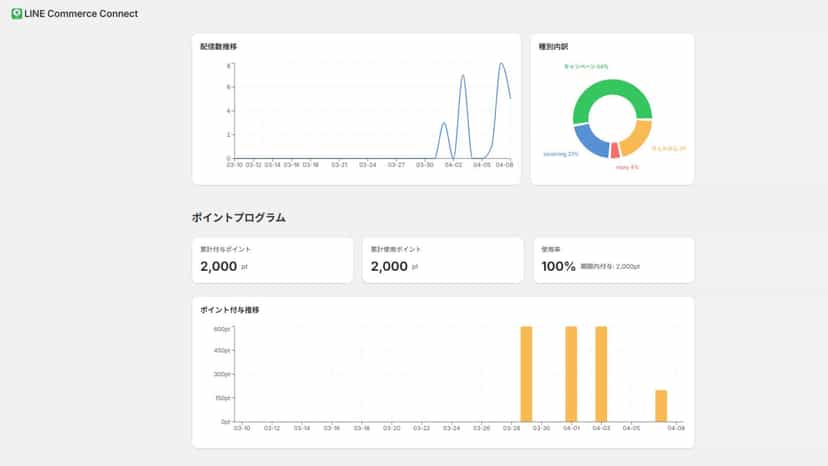828x466 pixels.
Task: Select the orange segment of the donut chart
Action: point(637,138)
